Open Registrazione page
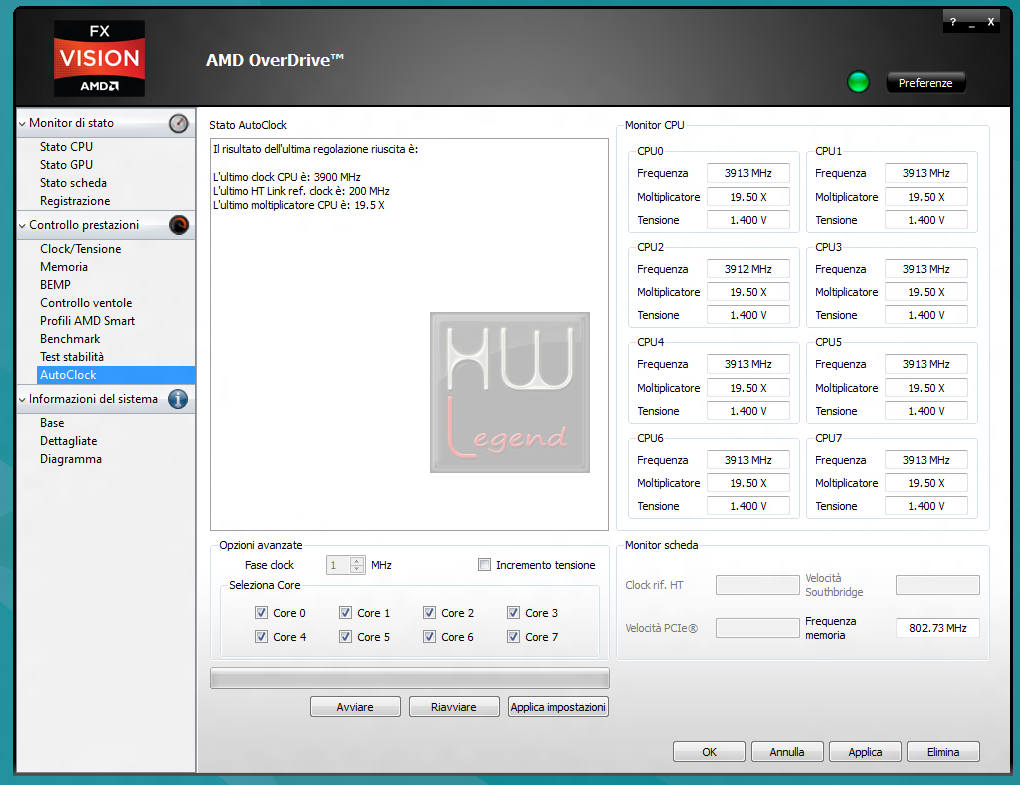 click(x=75, y=201)
